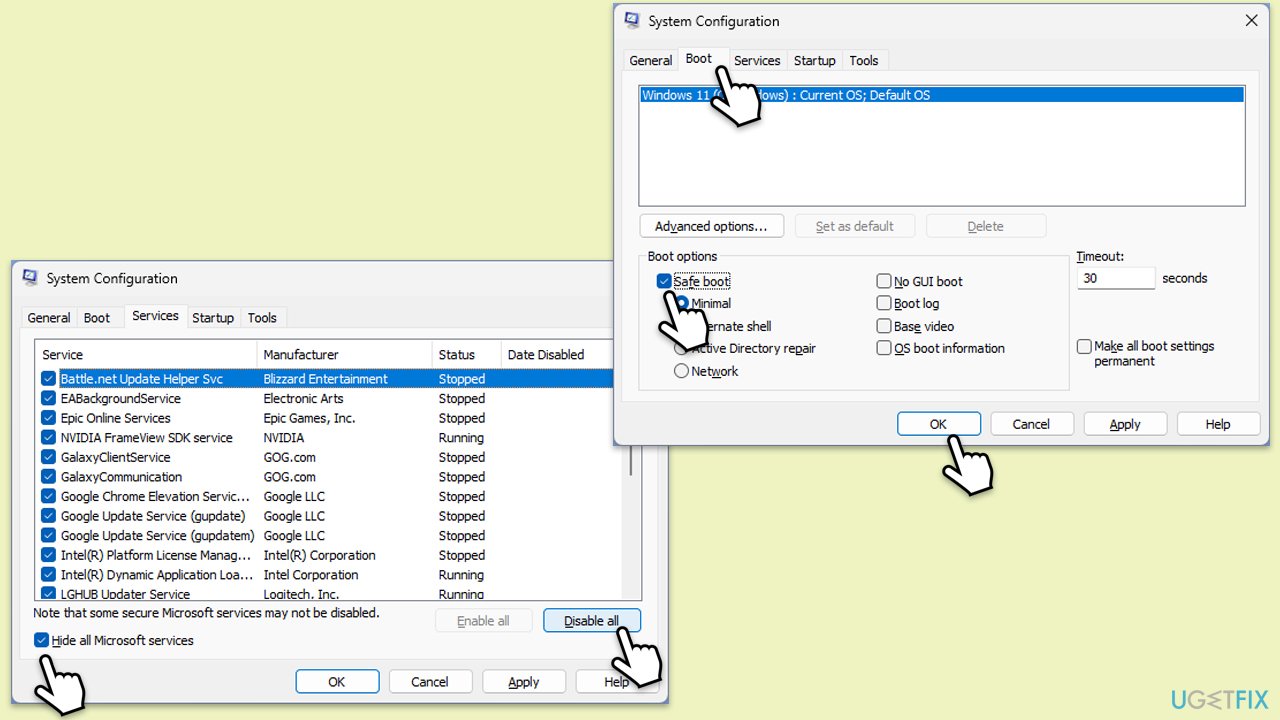Uncheck Google Update Service (gupdate) checkbox
This screenshot has height=720, width=1280.
tap(48, 516)
